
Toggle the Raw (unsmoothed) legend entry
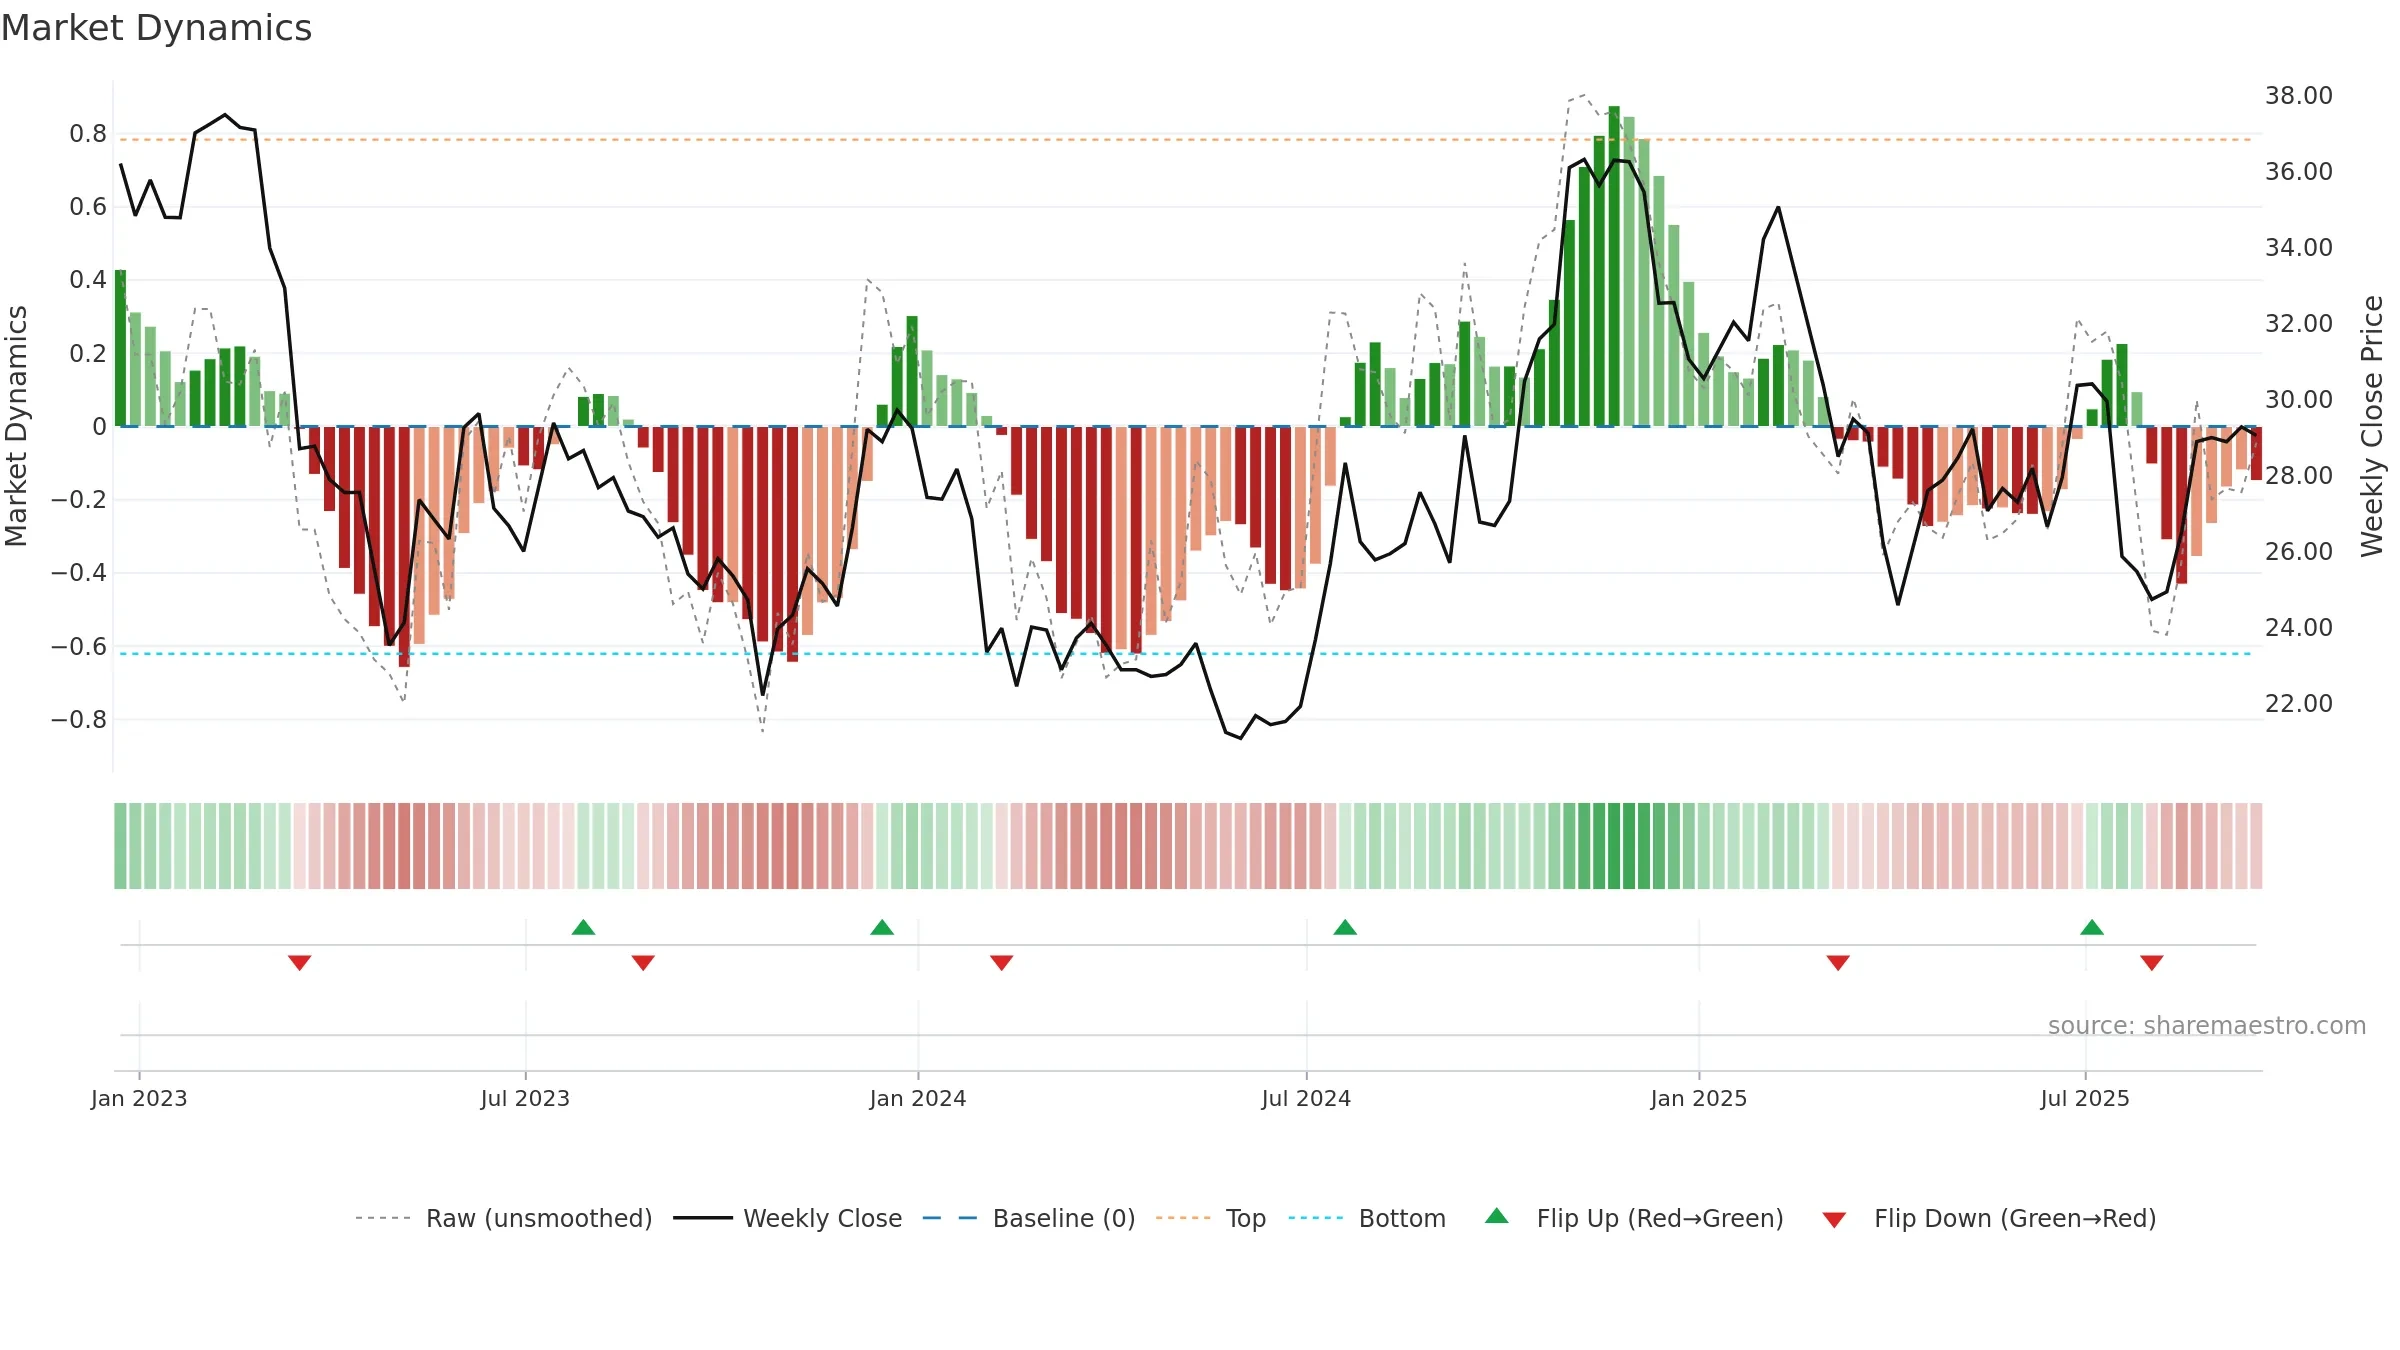503,1218
